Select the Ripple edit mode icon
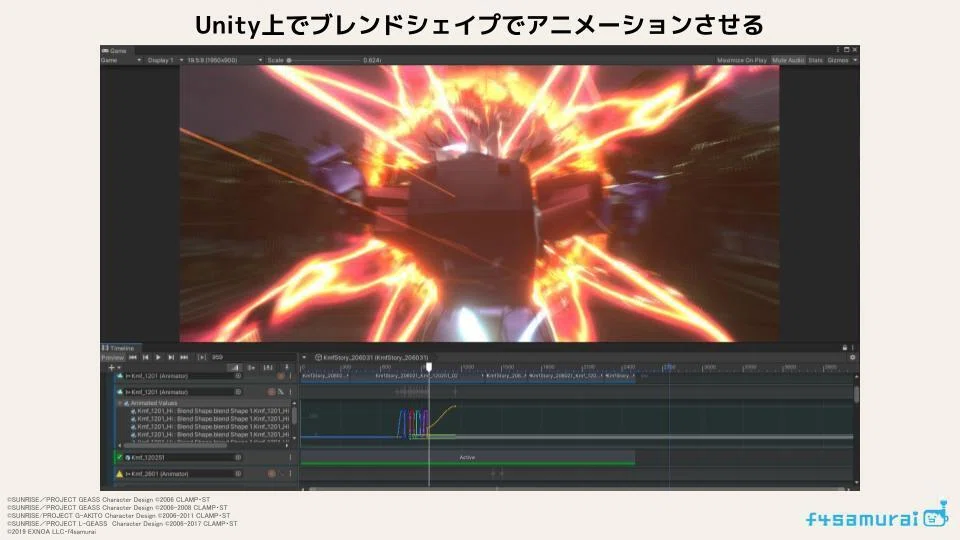The image size is (960, 540). pos(251,367)
